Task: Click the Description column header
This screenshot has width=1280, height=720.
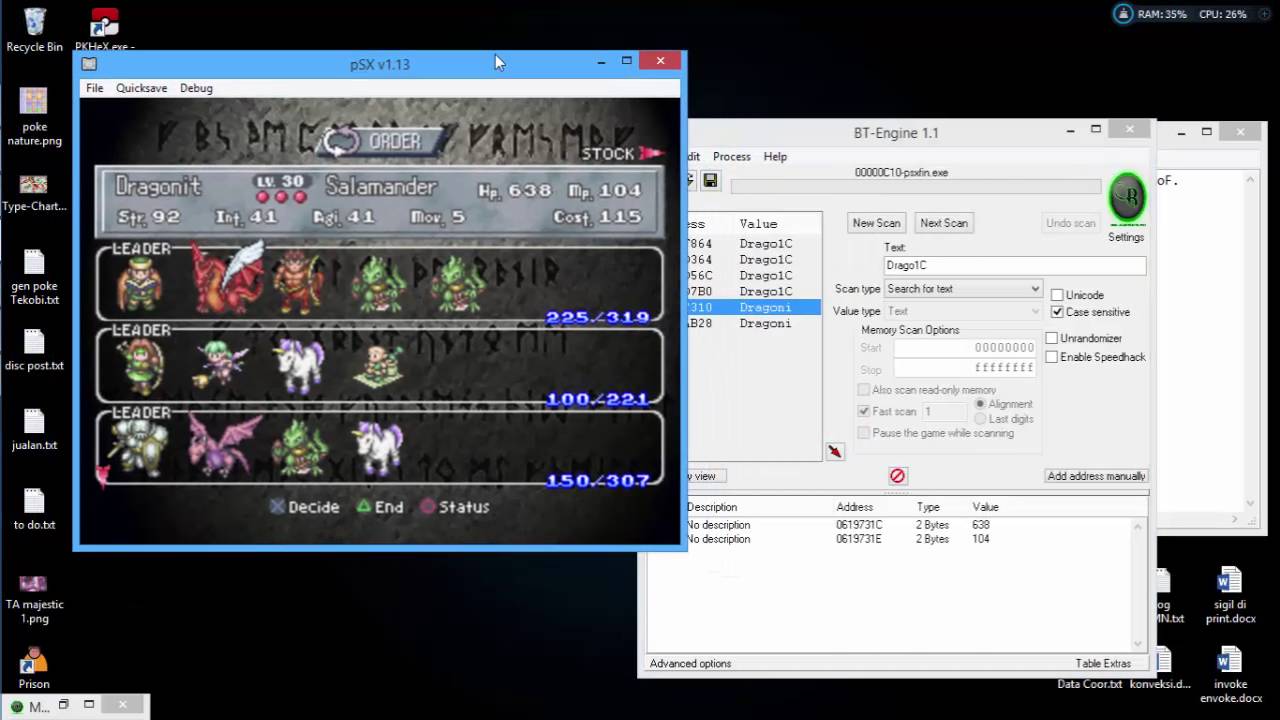Action: point(712,507)
